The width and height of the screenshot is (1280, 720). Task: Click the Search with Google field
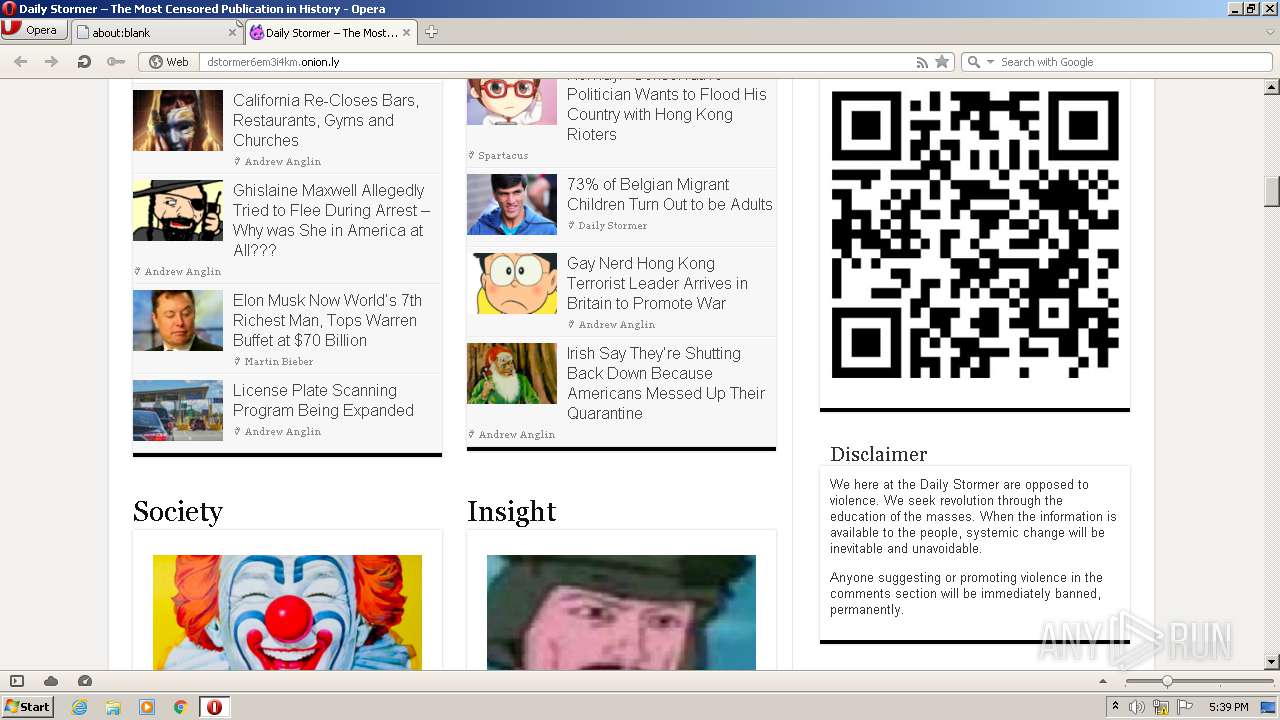pos(1133,62)
